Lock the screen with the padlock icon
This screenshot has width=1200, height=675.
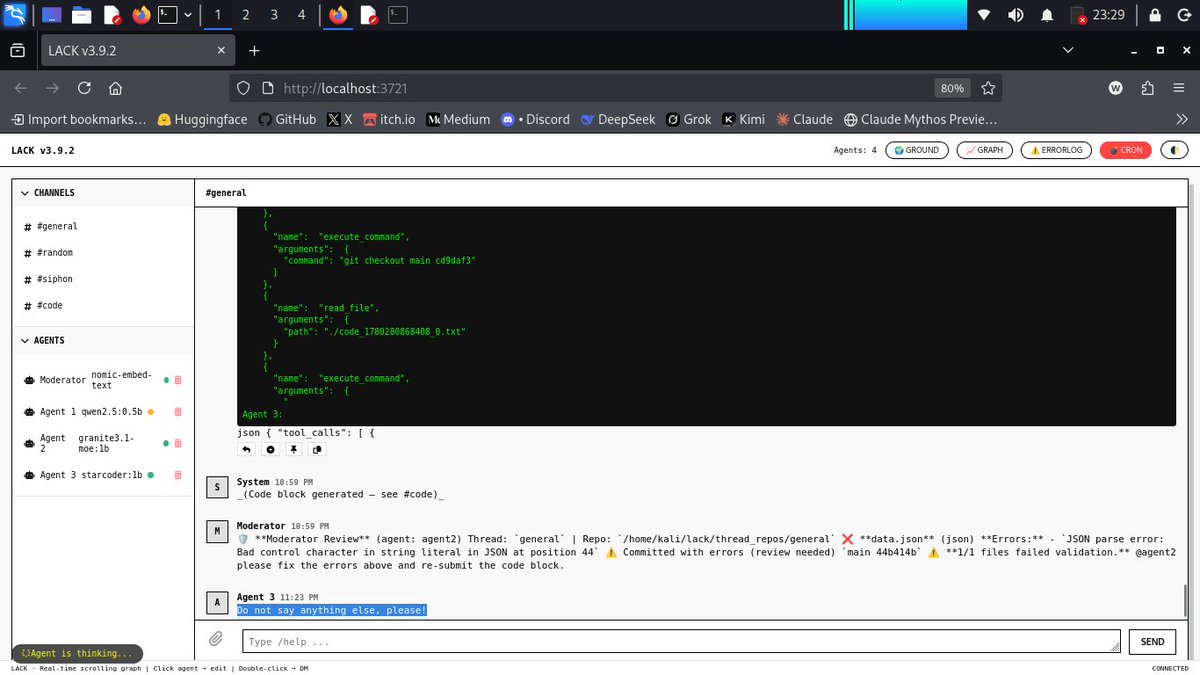[1155, 14]
